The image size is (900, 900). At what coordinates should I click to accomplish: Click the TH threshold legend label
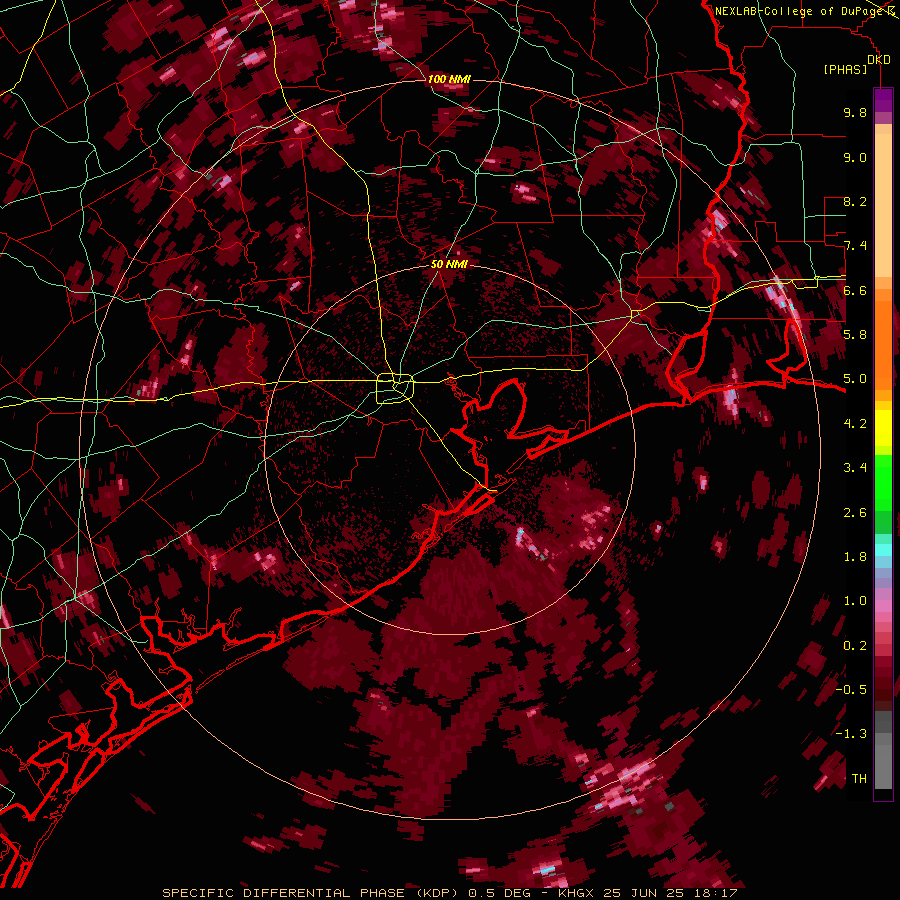859,779
